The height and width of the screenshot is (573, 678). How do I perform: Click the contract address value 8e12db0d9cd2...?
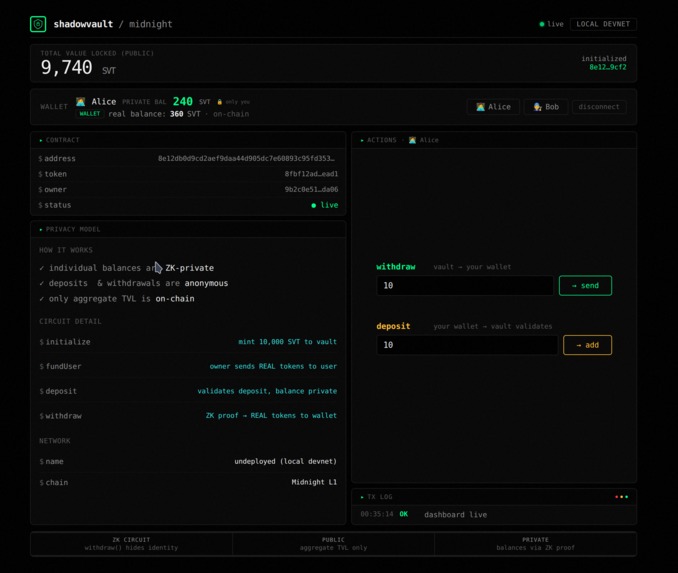[x=246, y=159]
